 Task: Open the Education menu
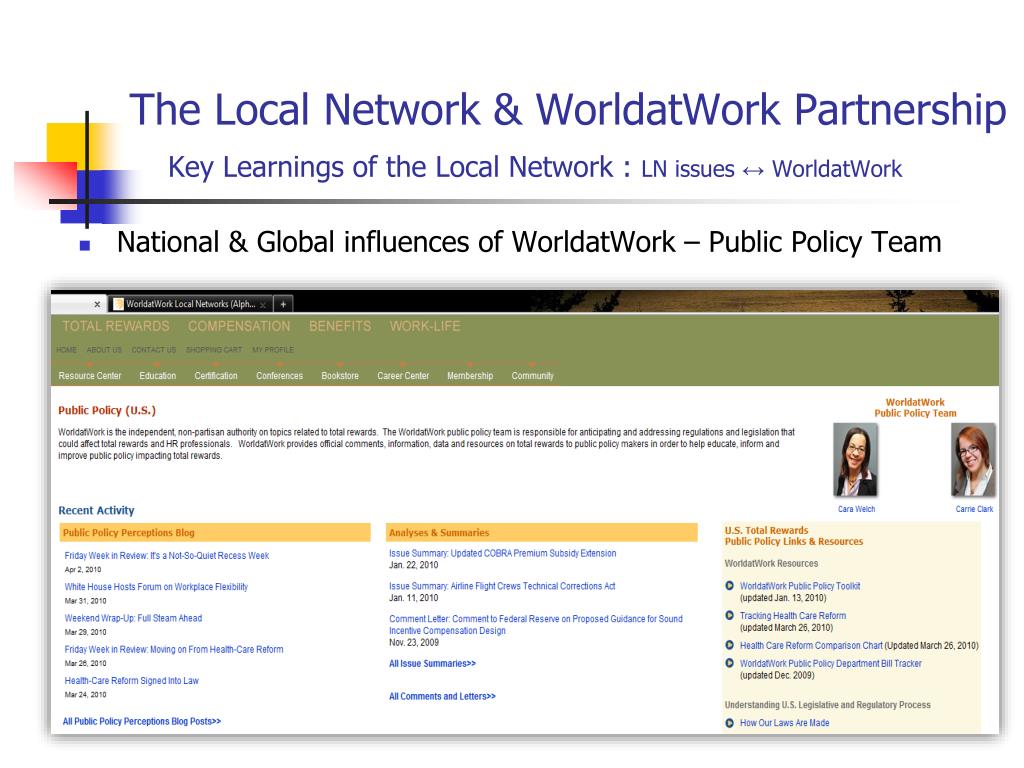pyautogui.click(x=157, y=376)
